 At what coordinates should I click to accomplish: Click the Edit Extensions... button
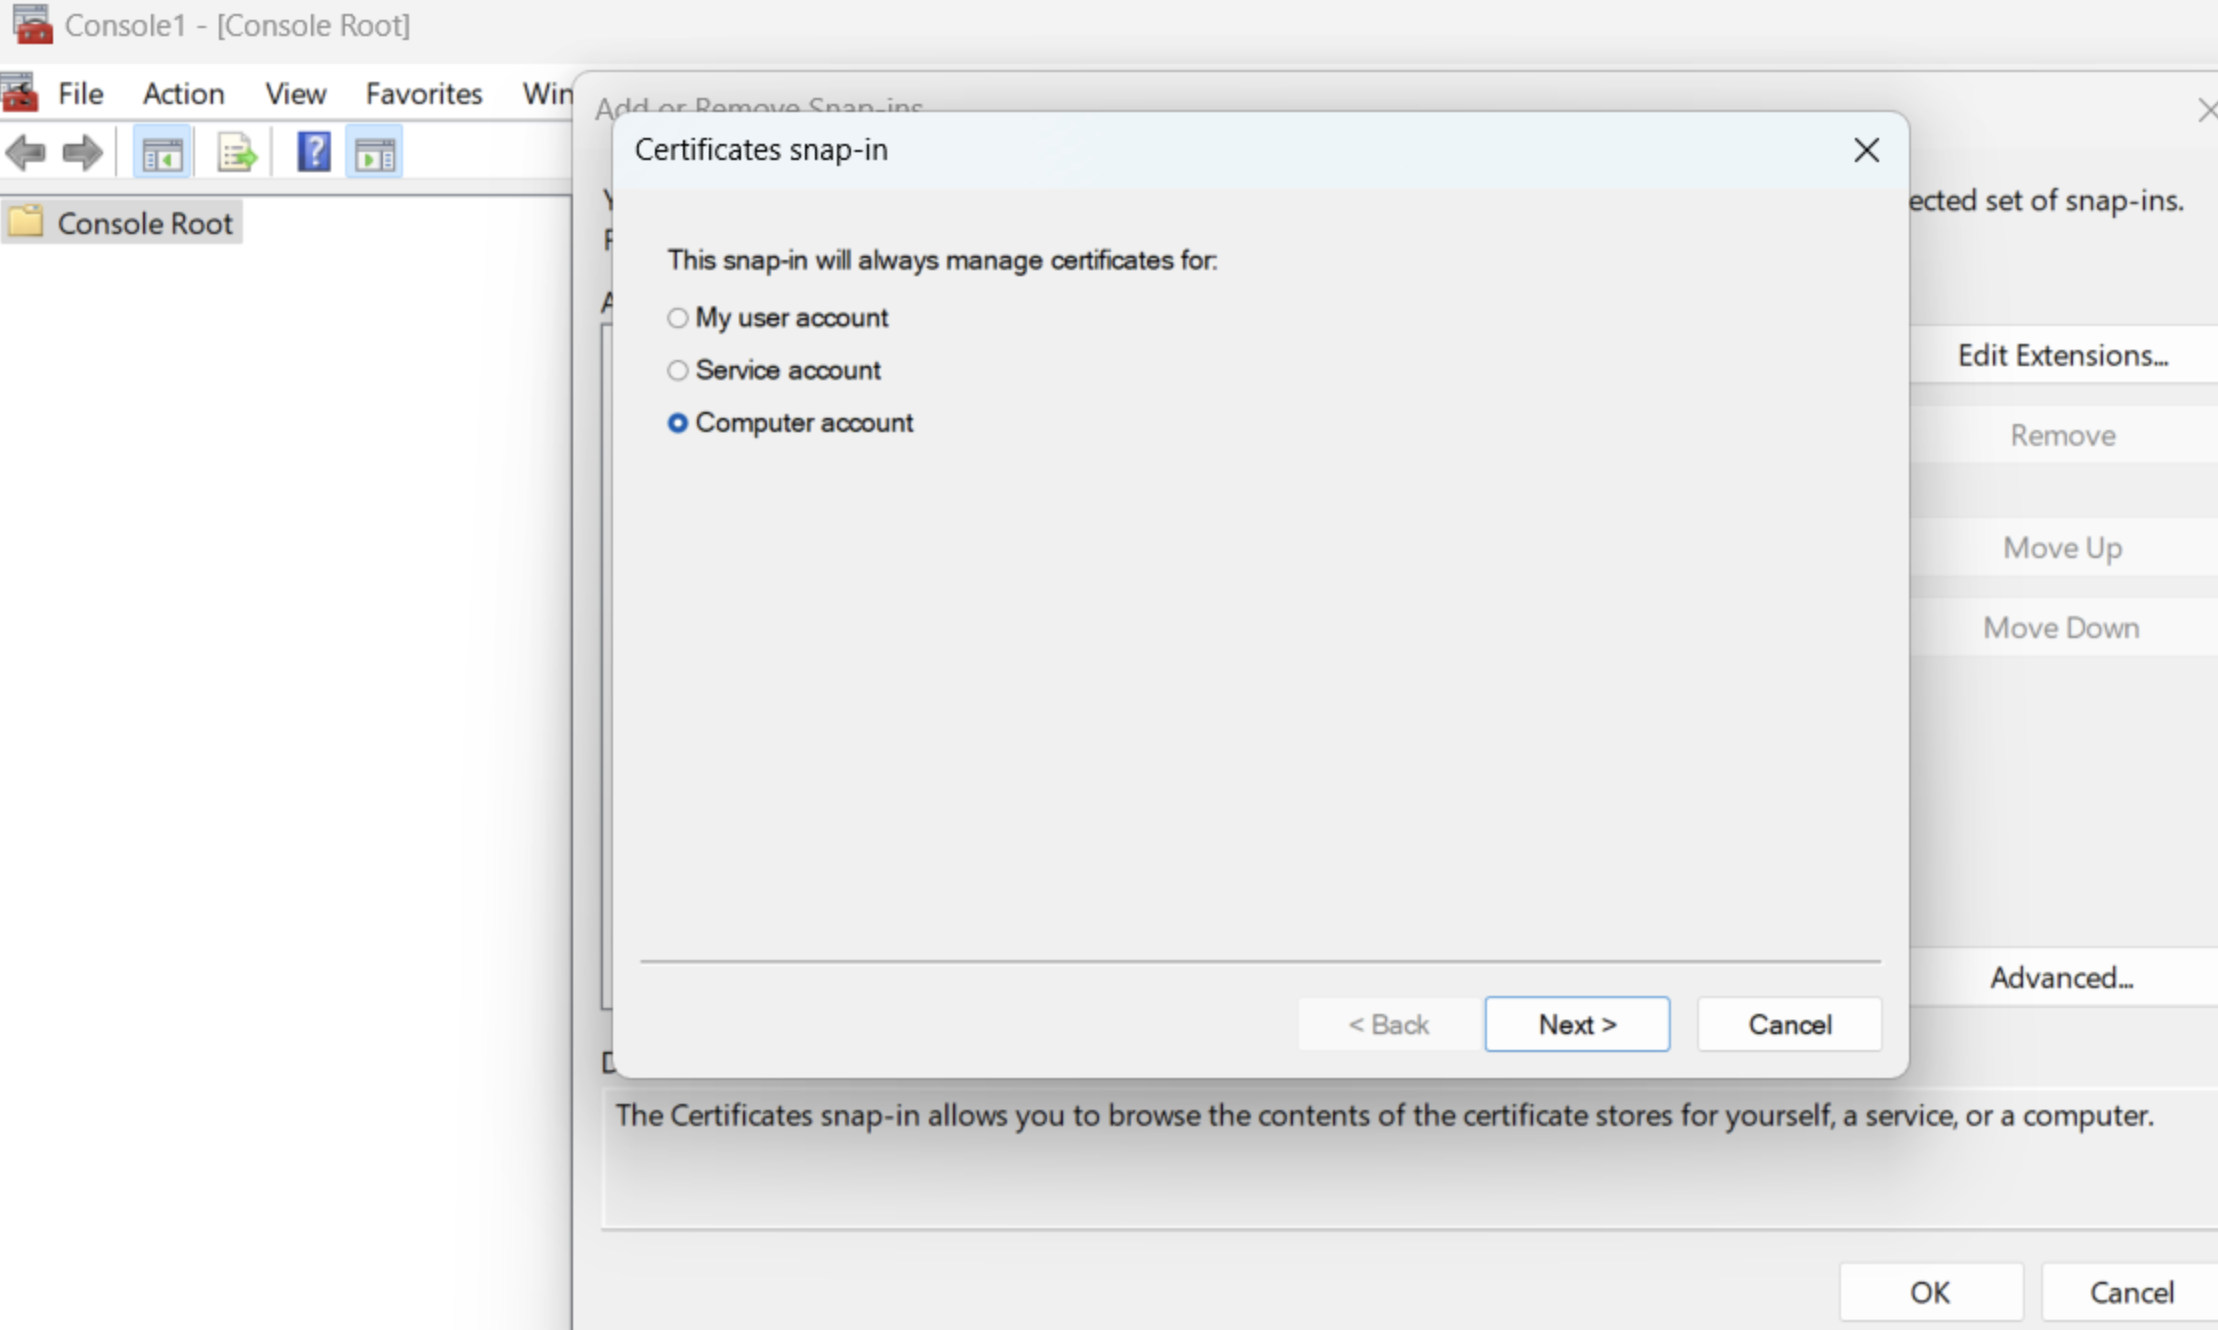tap(2062, 355)
